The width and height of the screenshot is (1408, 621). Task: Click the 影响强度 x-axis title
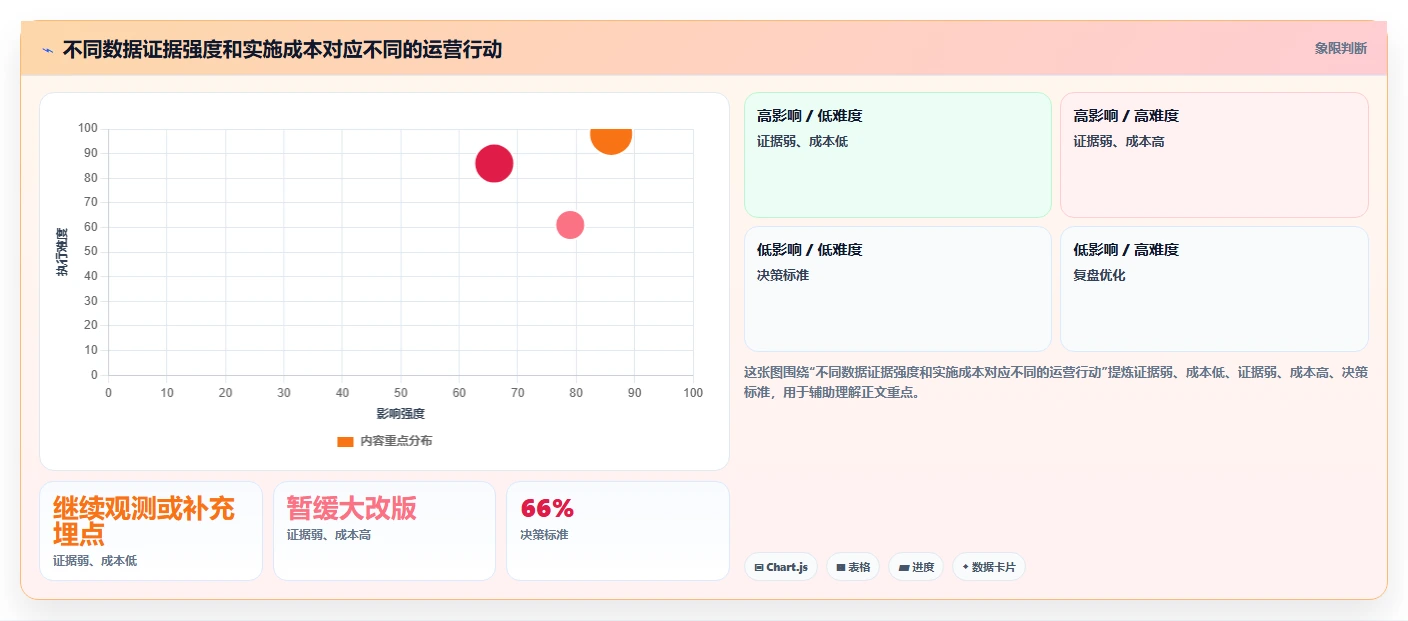coord(401,413)
